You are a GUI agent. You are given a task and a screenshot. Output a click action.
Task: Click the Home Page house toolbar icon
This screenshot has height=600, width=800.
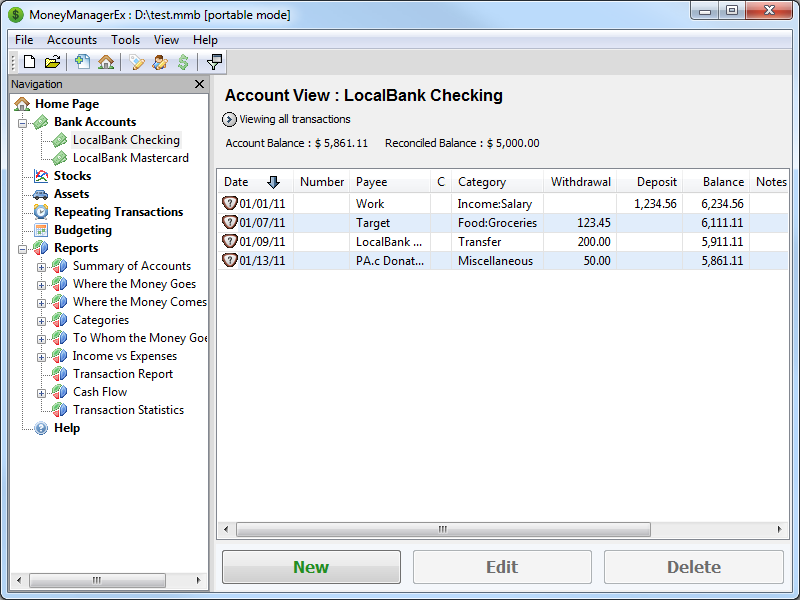[x=106, y=62]
